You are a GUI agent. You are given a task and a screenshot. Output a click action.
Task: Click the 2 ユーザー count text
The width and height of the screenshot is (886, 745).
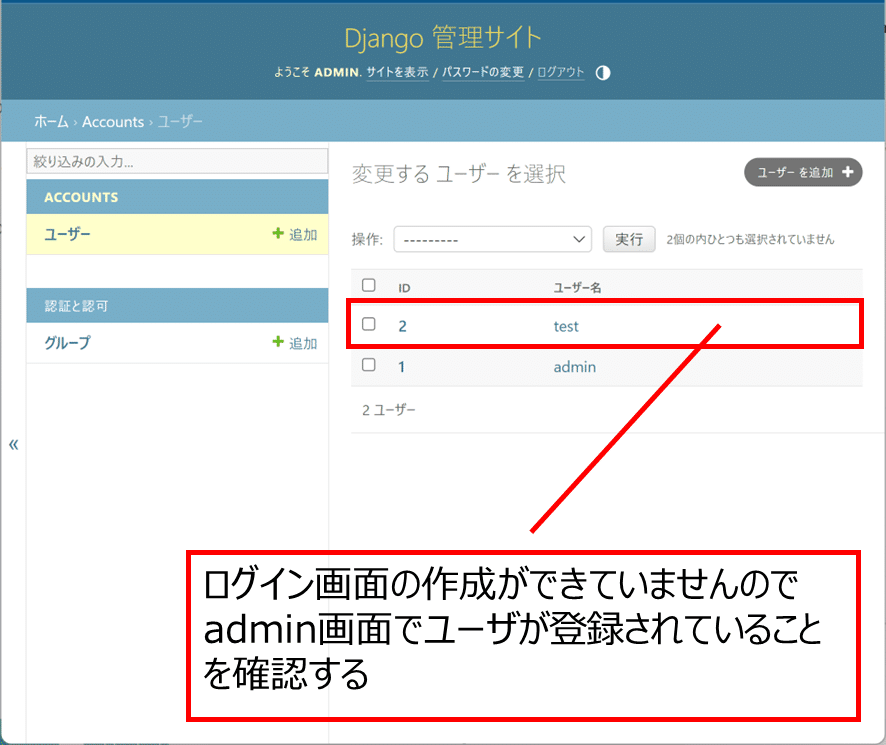[x=389, y=410]
